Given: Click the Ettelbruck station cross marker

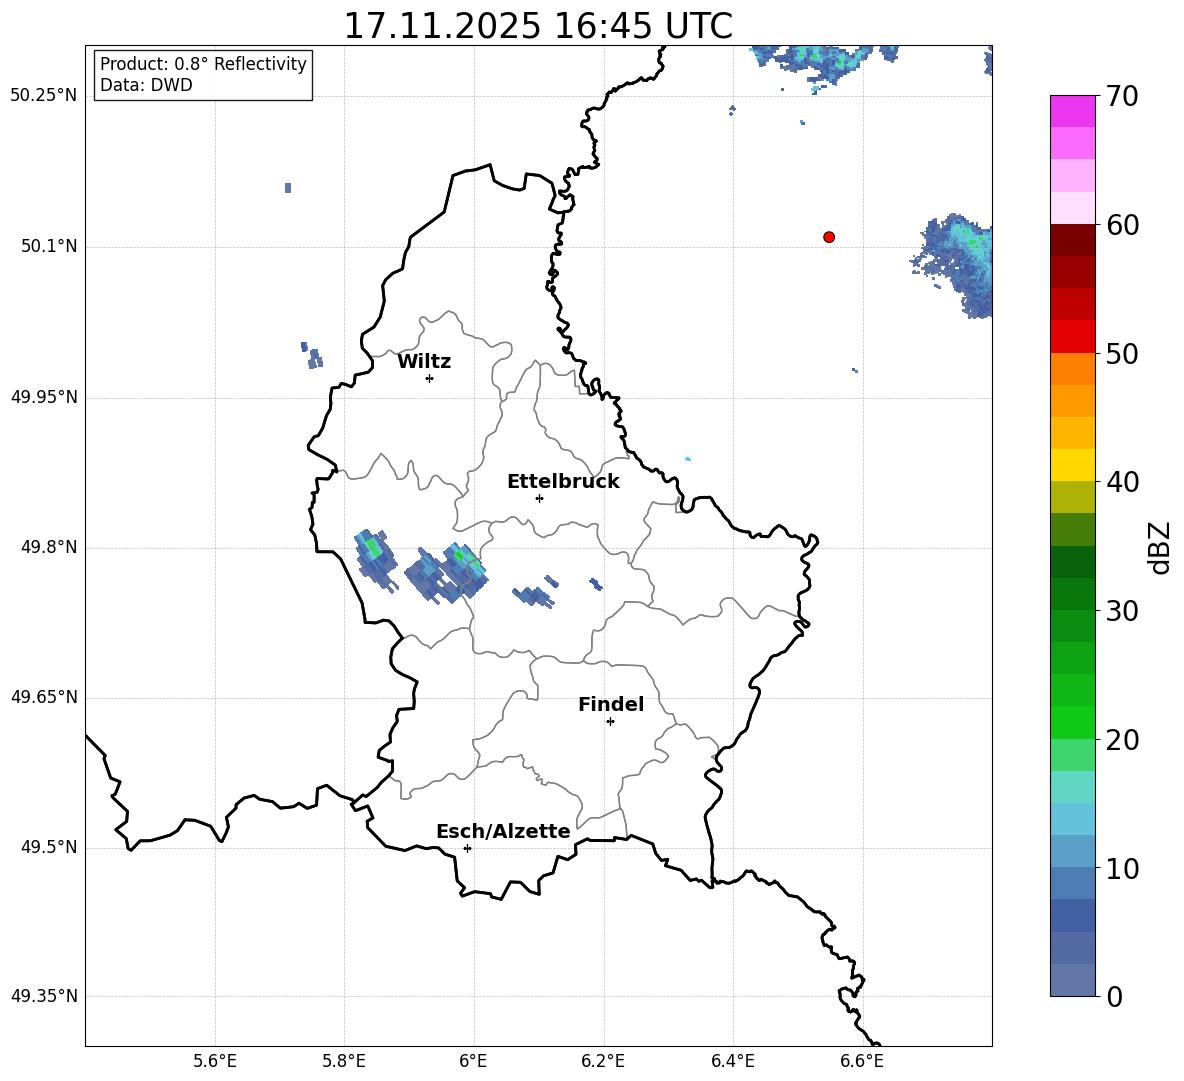Looking at the screenshot, I should 539,498.
